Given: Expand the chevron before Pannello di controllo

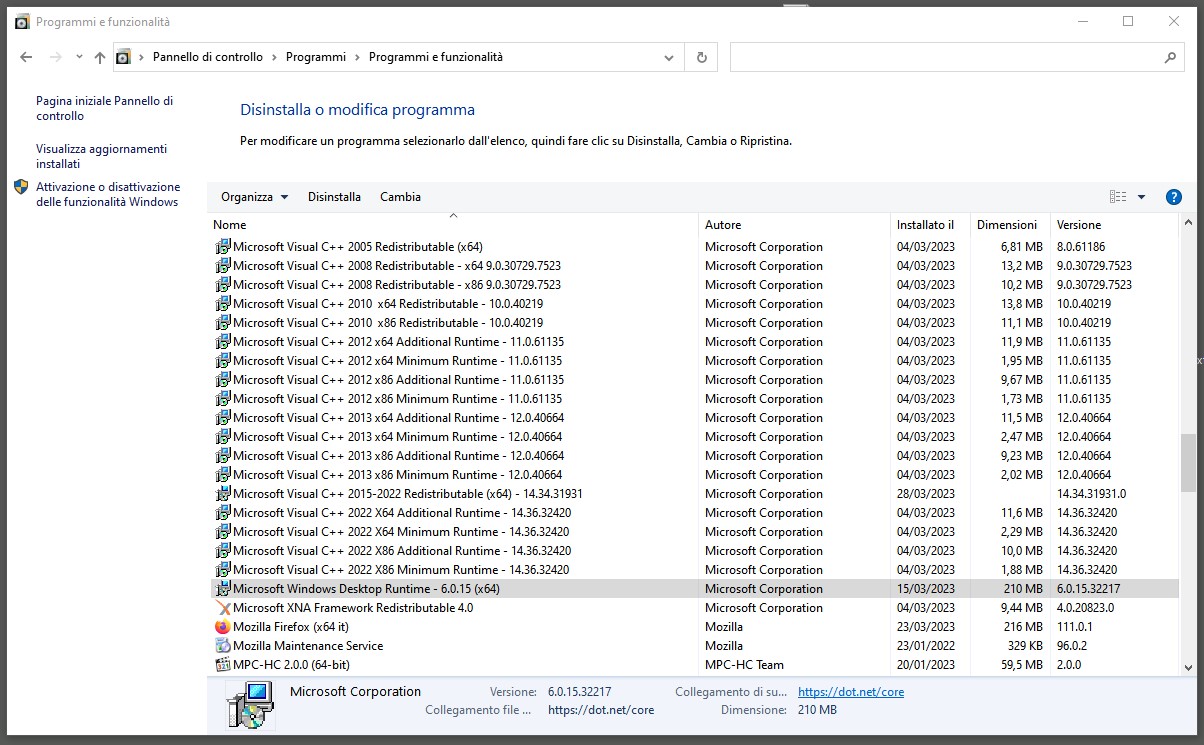Looking at the screenshot, I should [x=142, y=57].
